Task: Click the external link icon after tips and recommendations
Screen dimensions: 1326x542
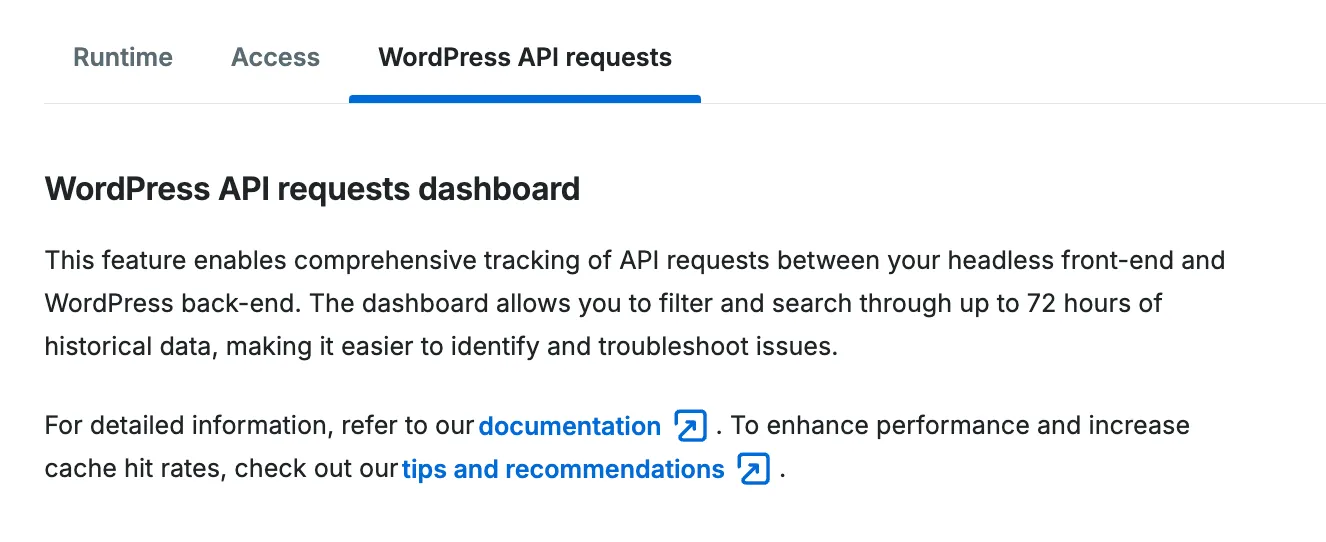Action: coord(753,469)
